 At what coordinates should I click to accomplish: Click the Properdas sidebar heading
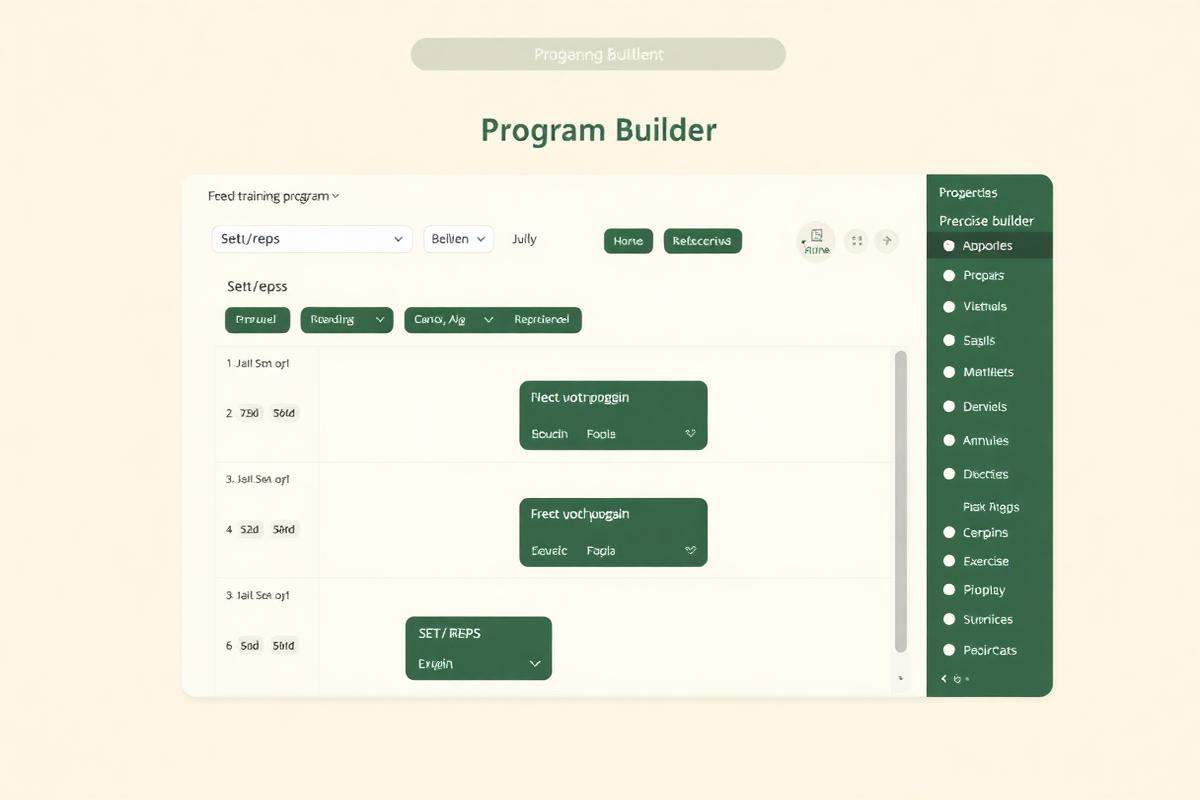click(968, 193)
